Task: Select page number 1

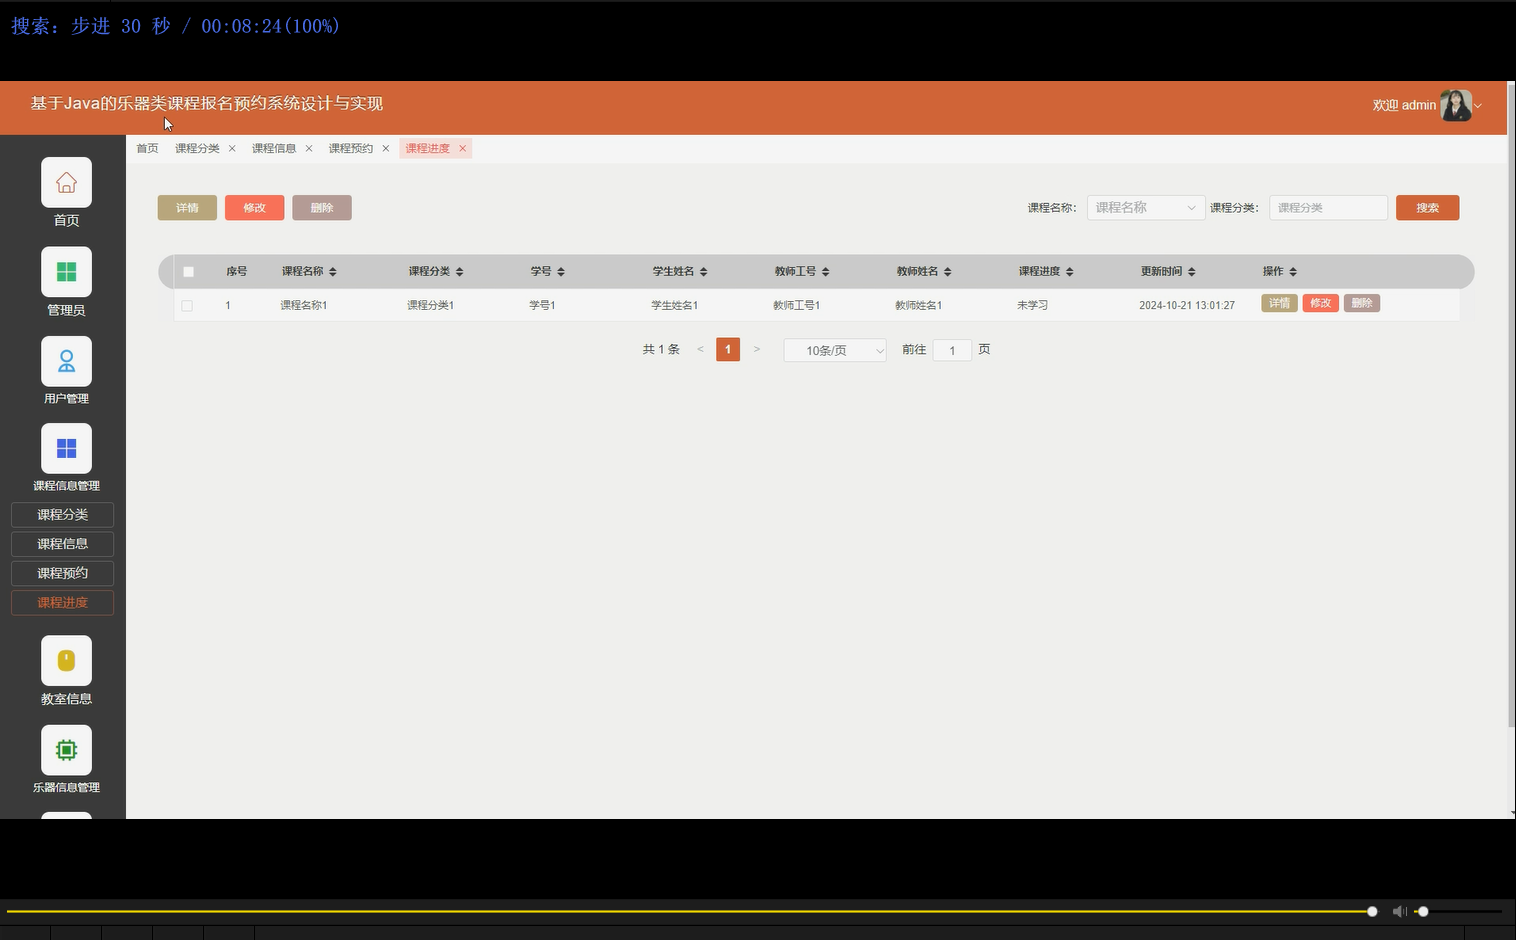Action: click(x=728, y=349)
